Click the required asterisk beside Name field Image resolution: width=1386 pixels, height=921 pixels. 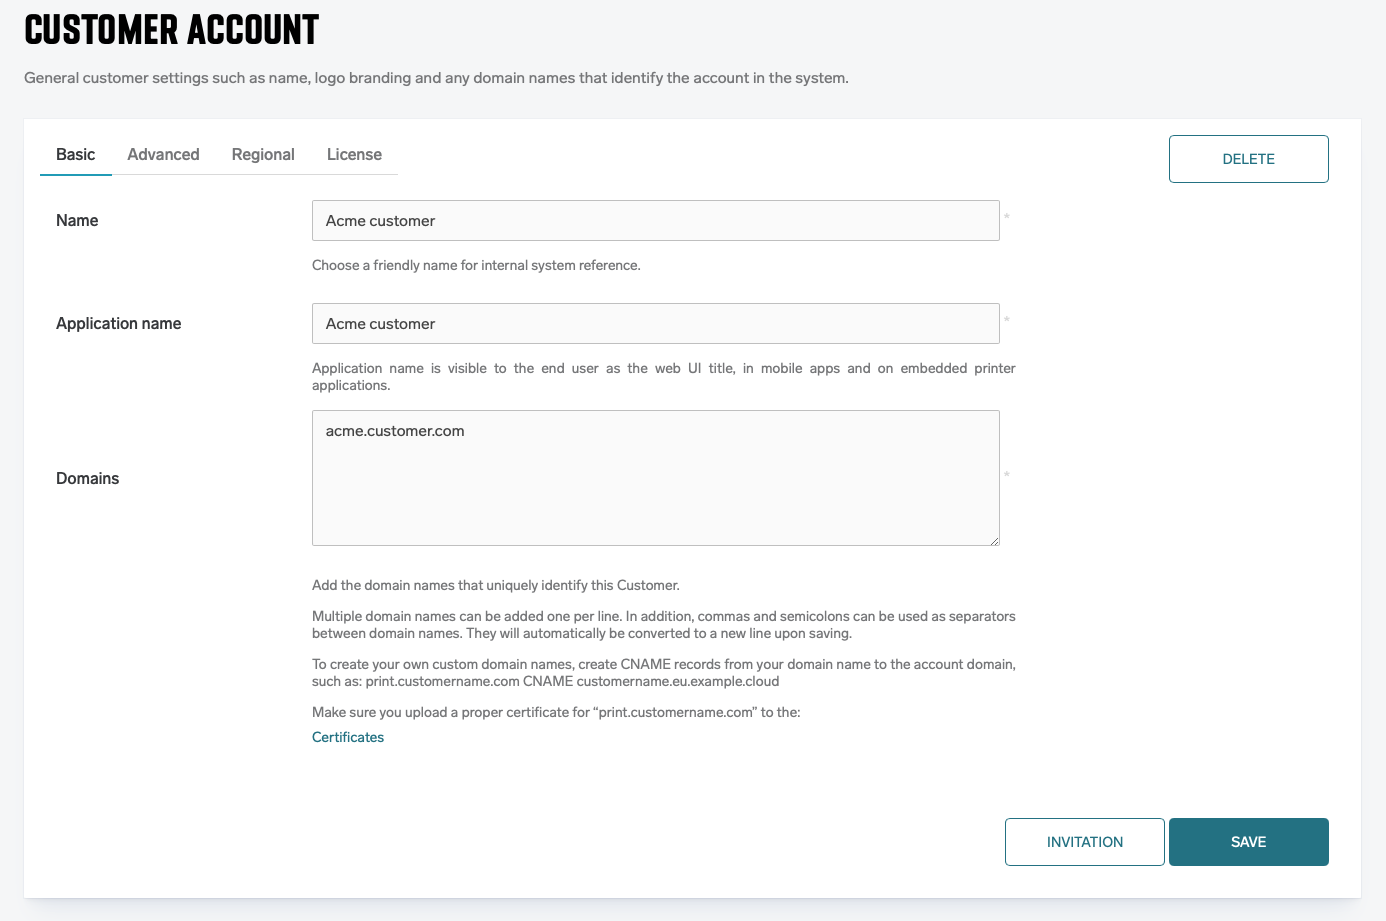pyautogui.click(x=1007, y=217)
